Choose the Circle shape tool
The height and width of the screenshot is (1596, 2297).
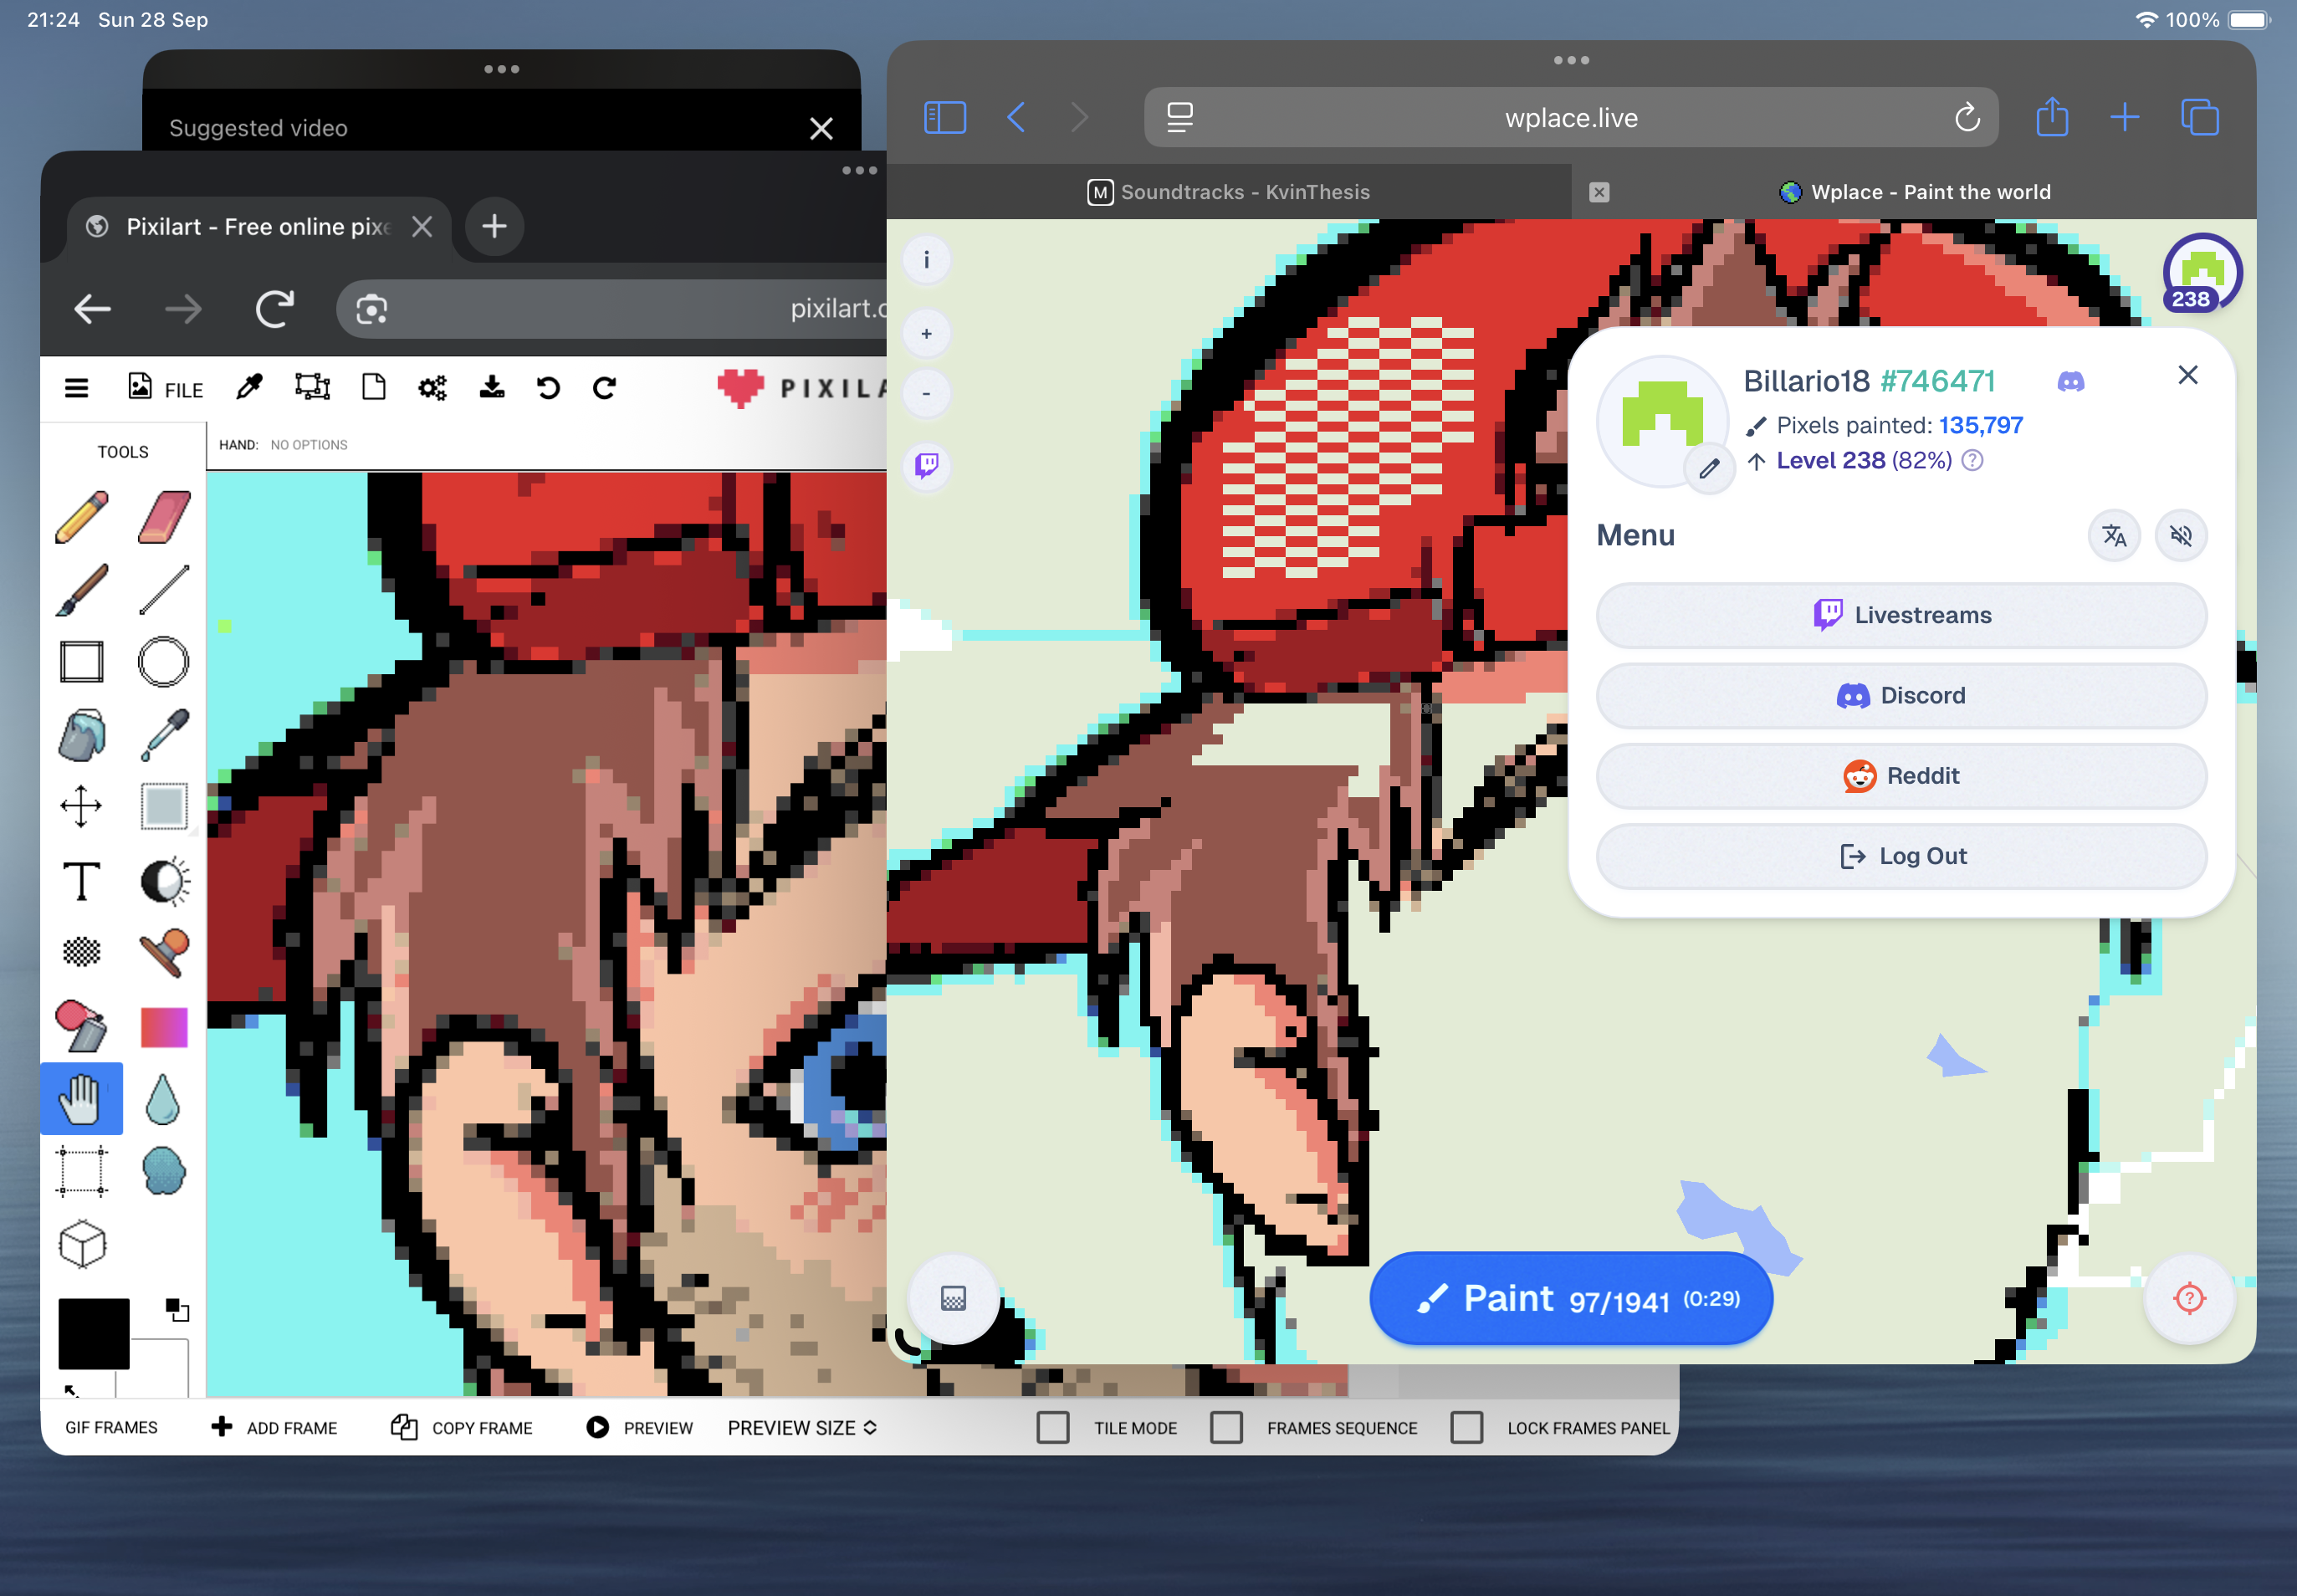tap(163, 662)
